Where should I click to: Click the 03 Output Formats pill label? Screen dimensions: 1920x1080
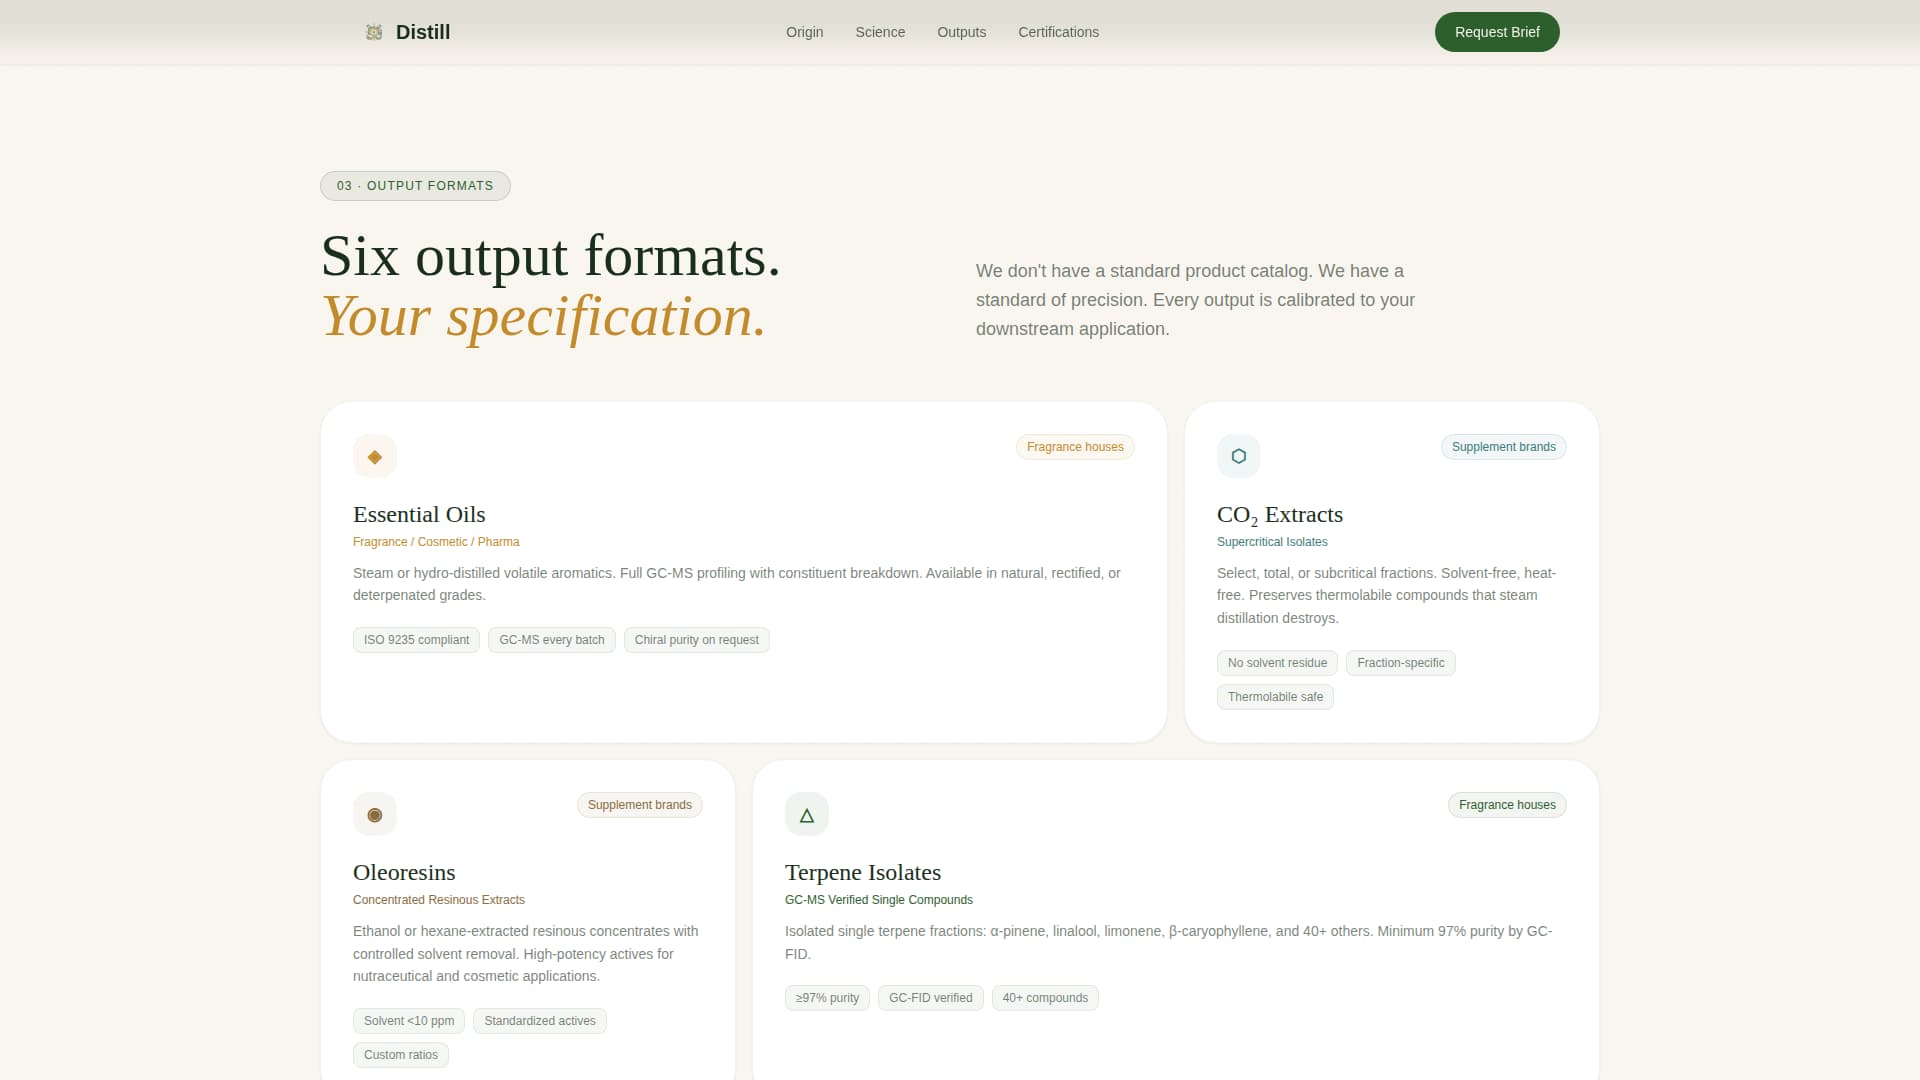point(415,186)
